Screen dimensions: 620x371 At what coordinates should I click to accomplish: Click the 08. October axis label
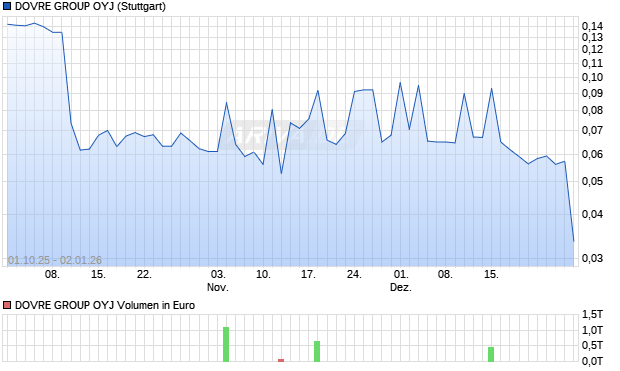[52, 274]
